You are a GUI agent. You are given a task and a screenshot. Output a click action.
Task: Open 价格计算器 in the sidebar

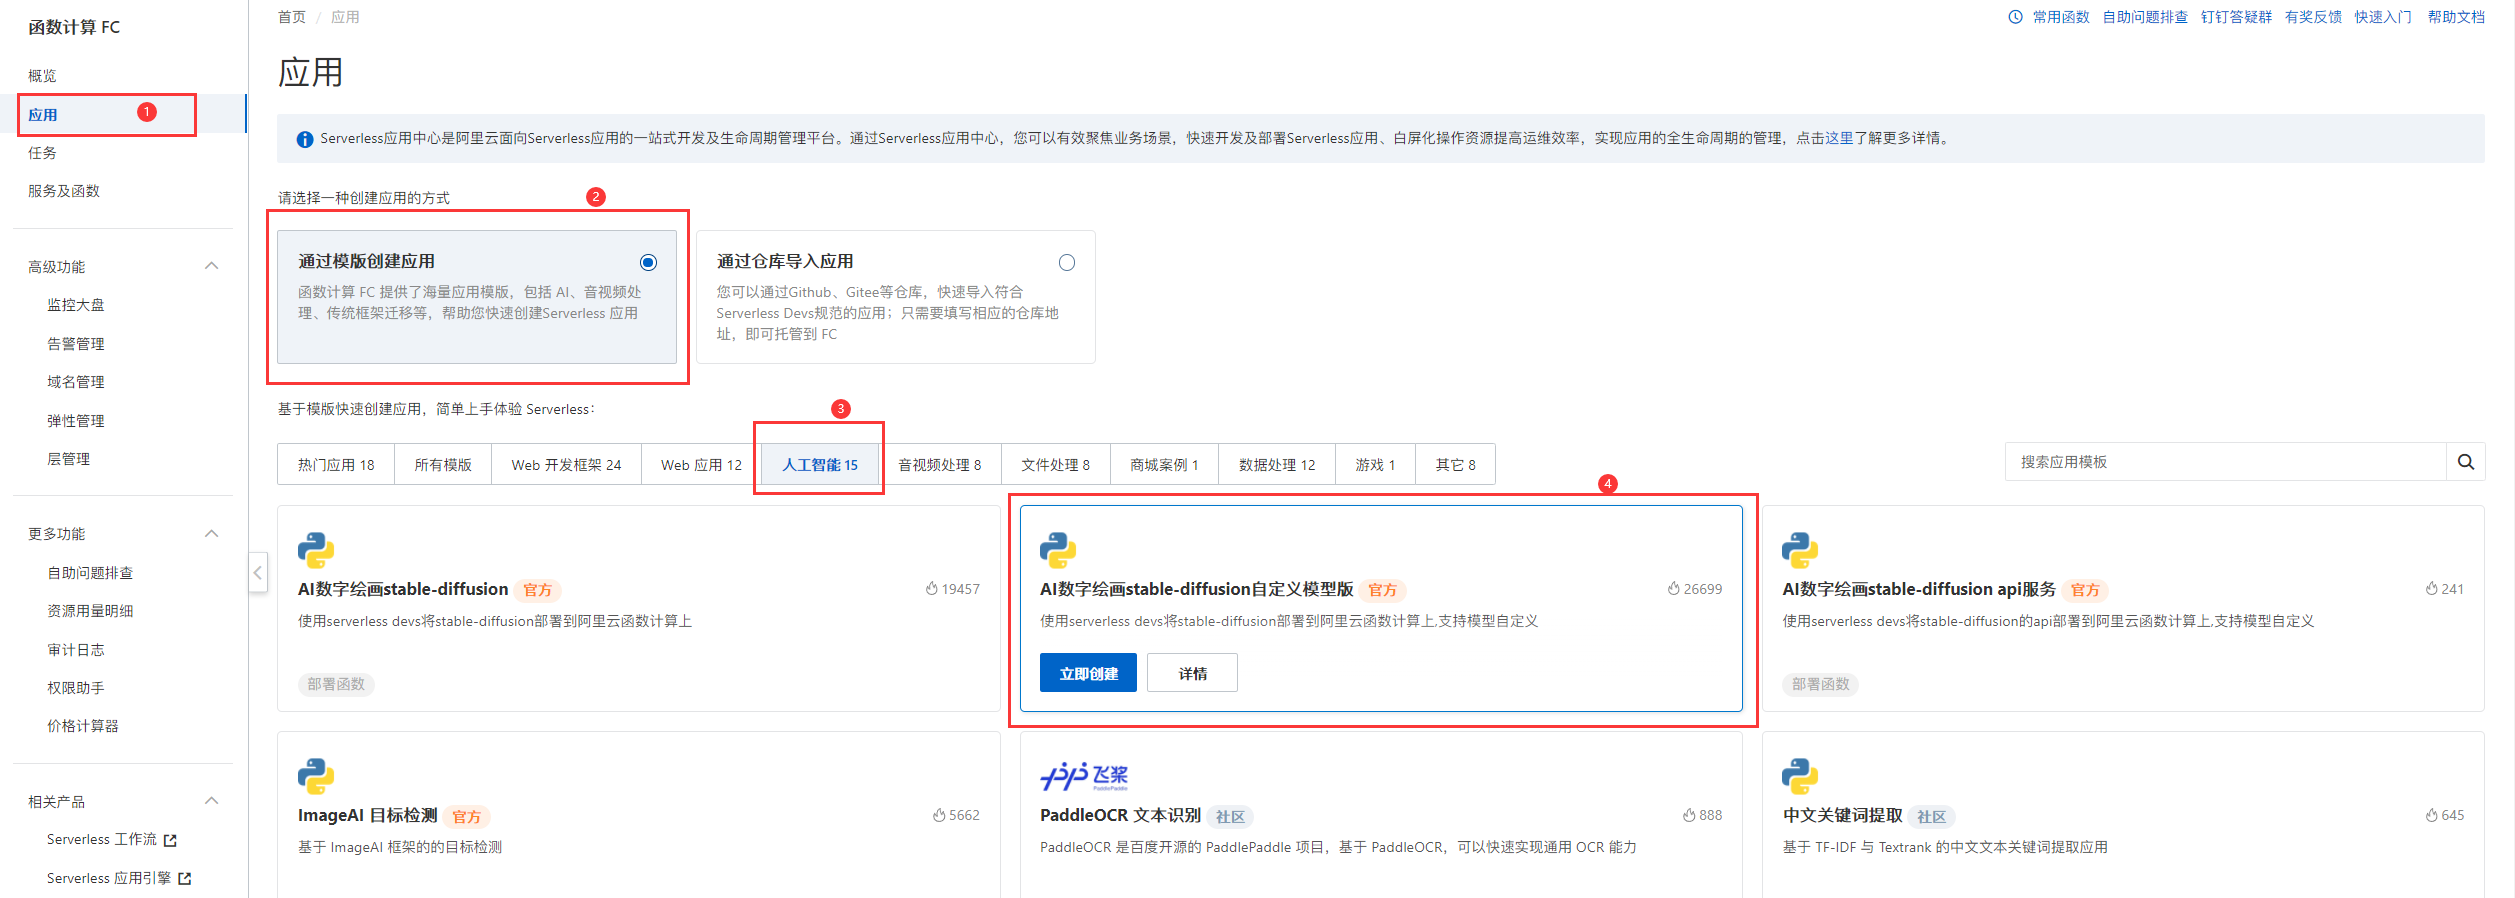pyautogui.click(x=83, y=726)
